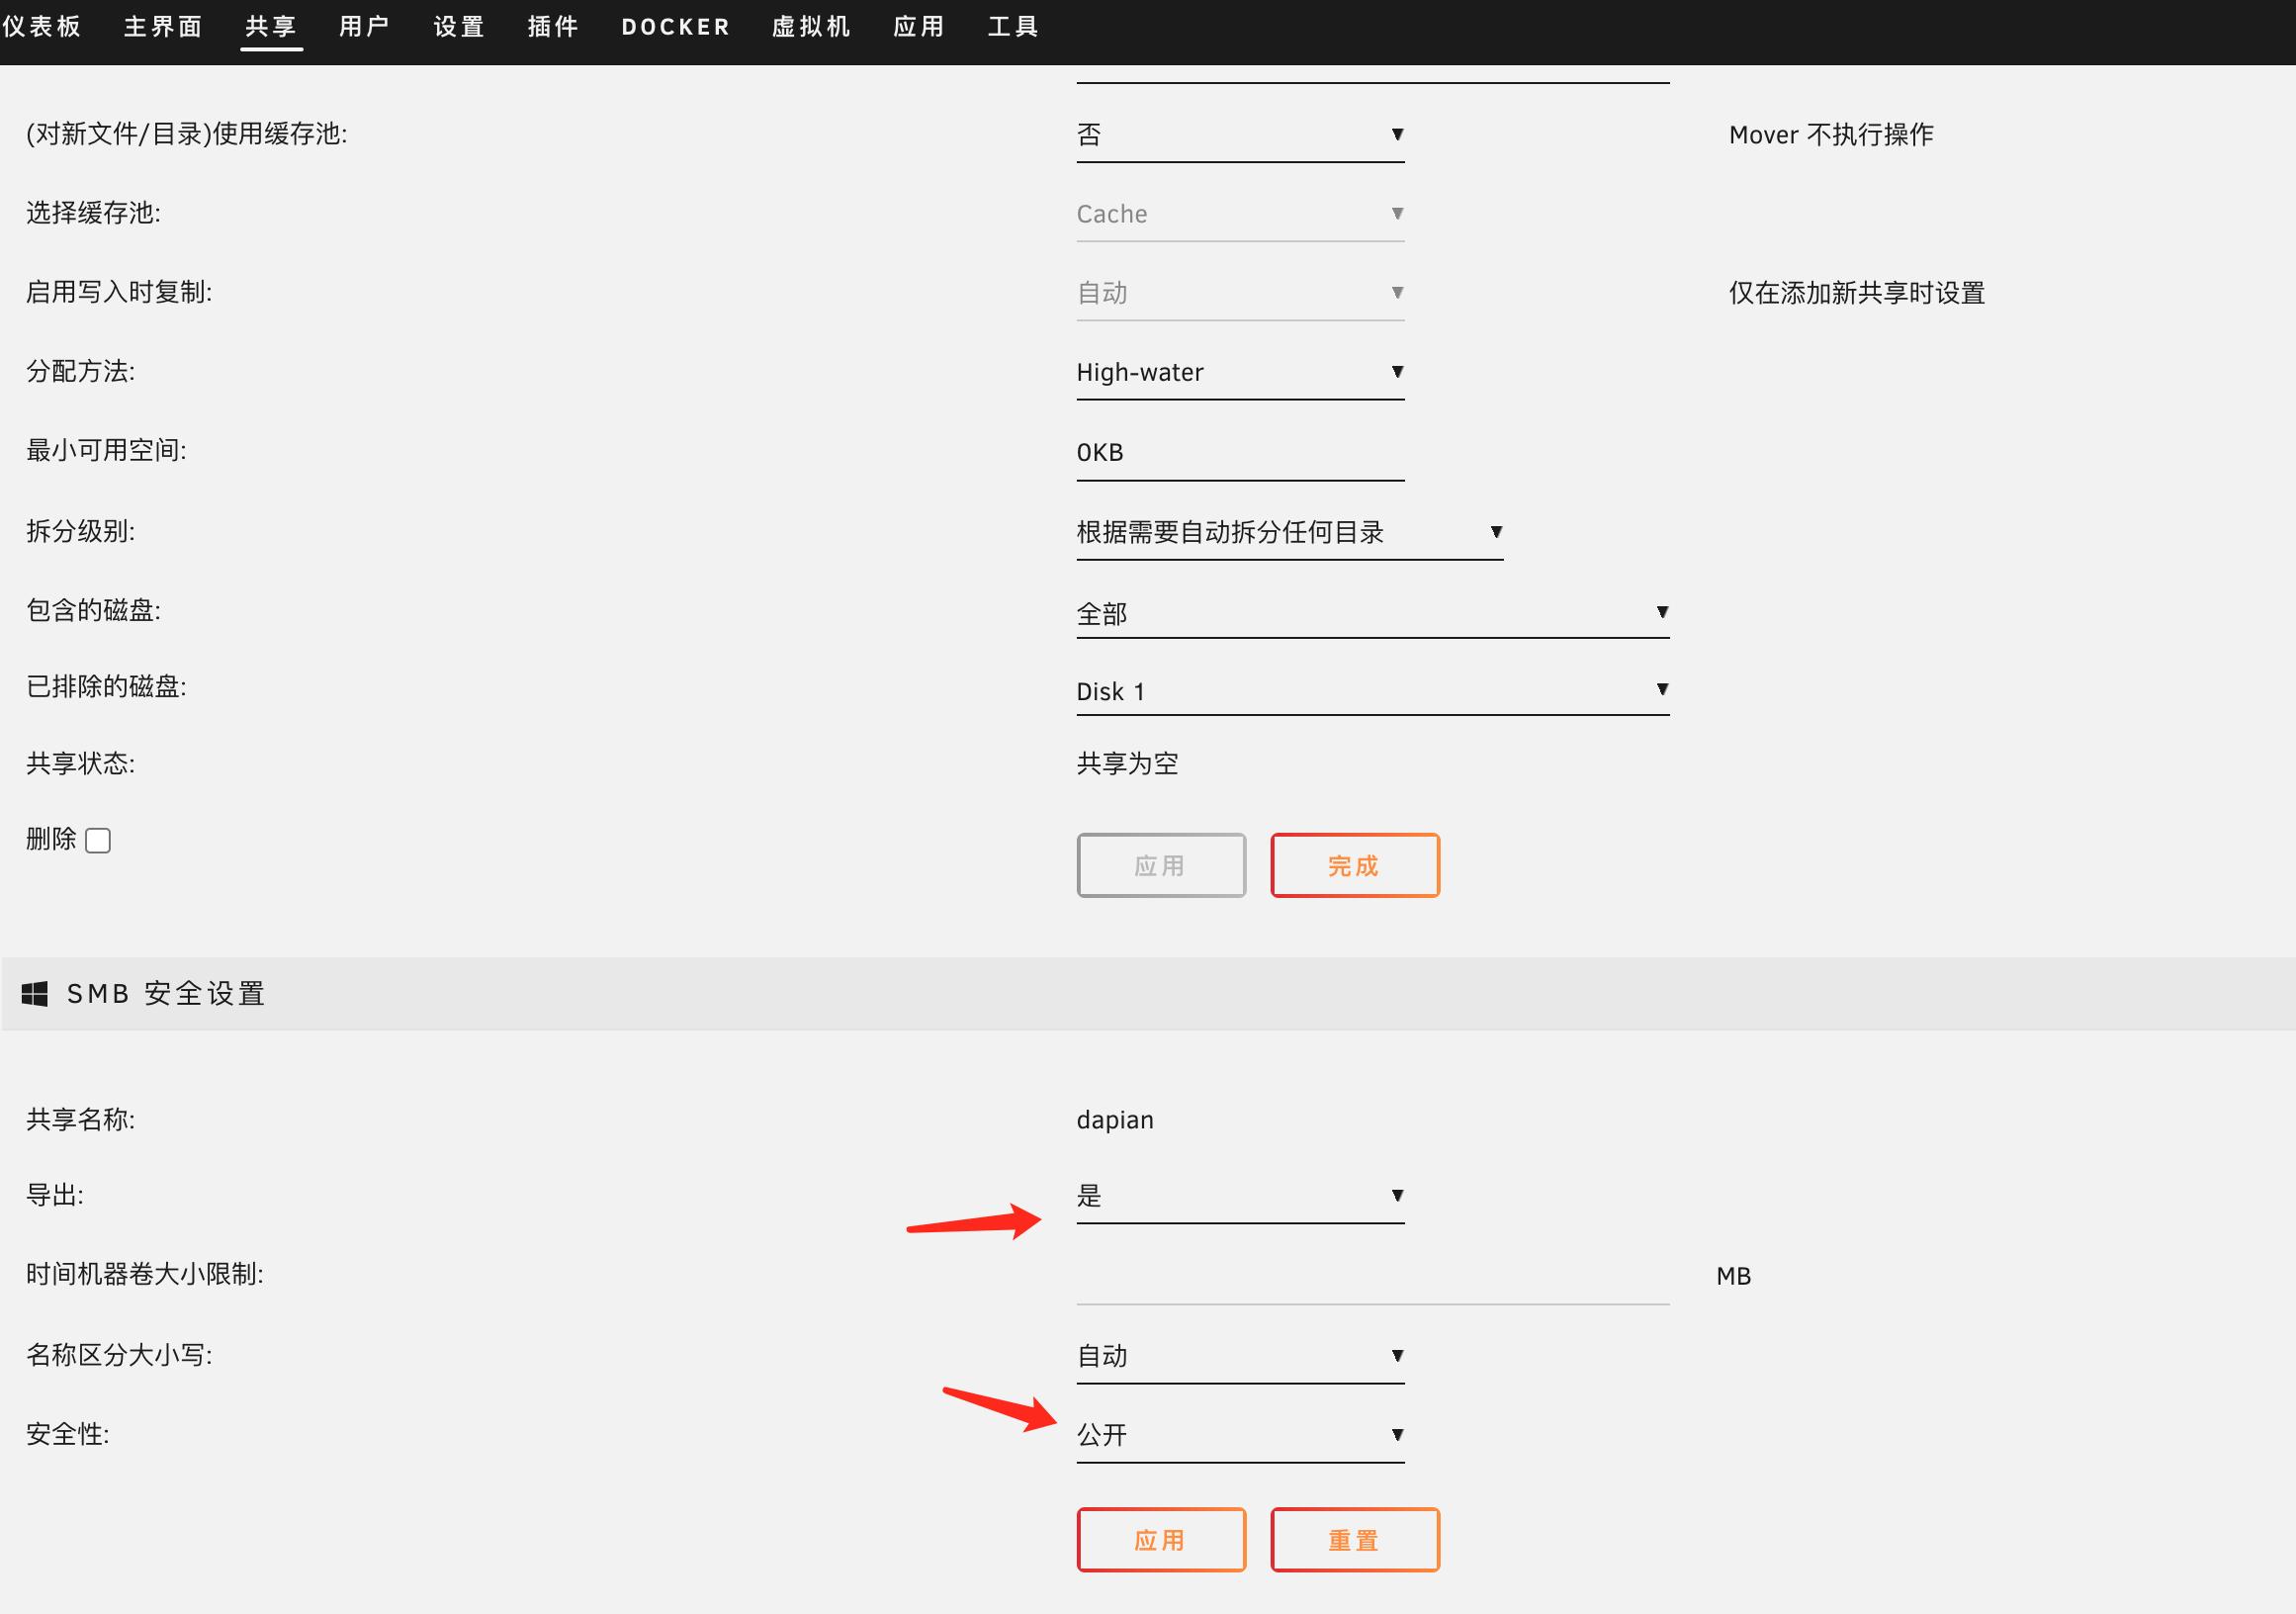Open the 导出 (export) dropdown set to 是
This screenshot has width=2296, height=1614.
[x=1239, y=1196]
